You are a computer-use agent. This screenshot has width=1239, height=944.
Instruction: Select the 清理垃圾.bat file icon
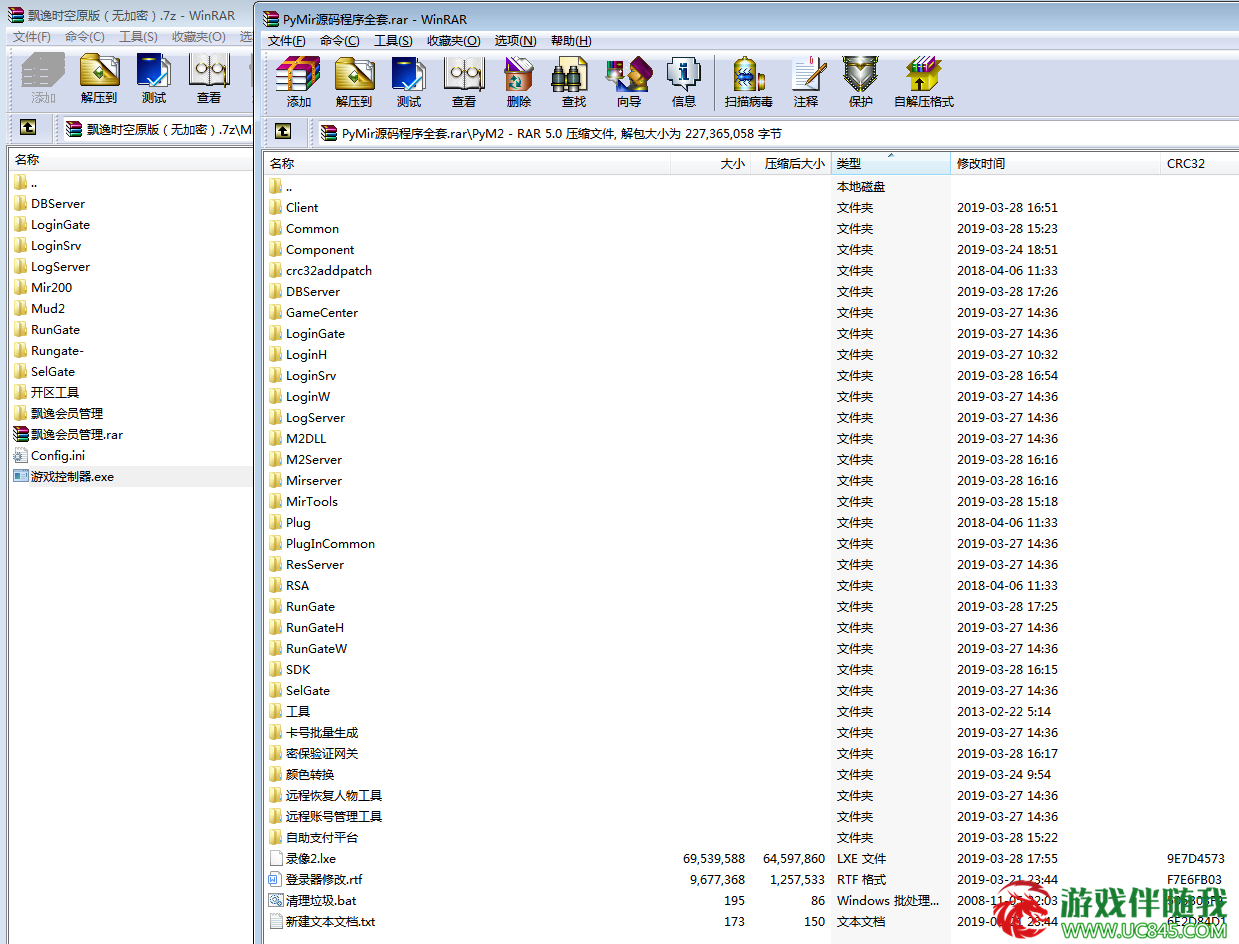[x=277, y=901]
